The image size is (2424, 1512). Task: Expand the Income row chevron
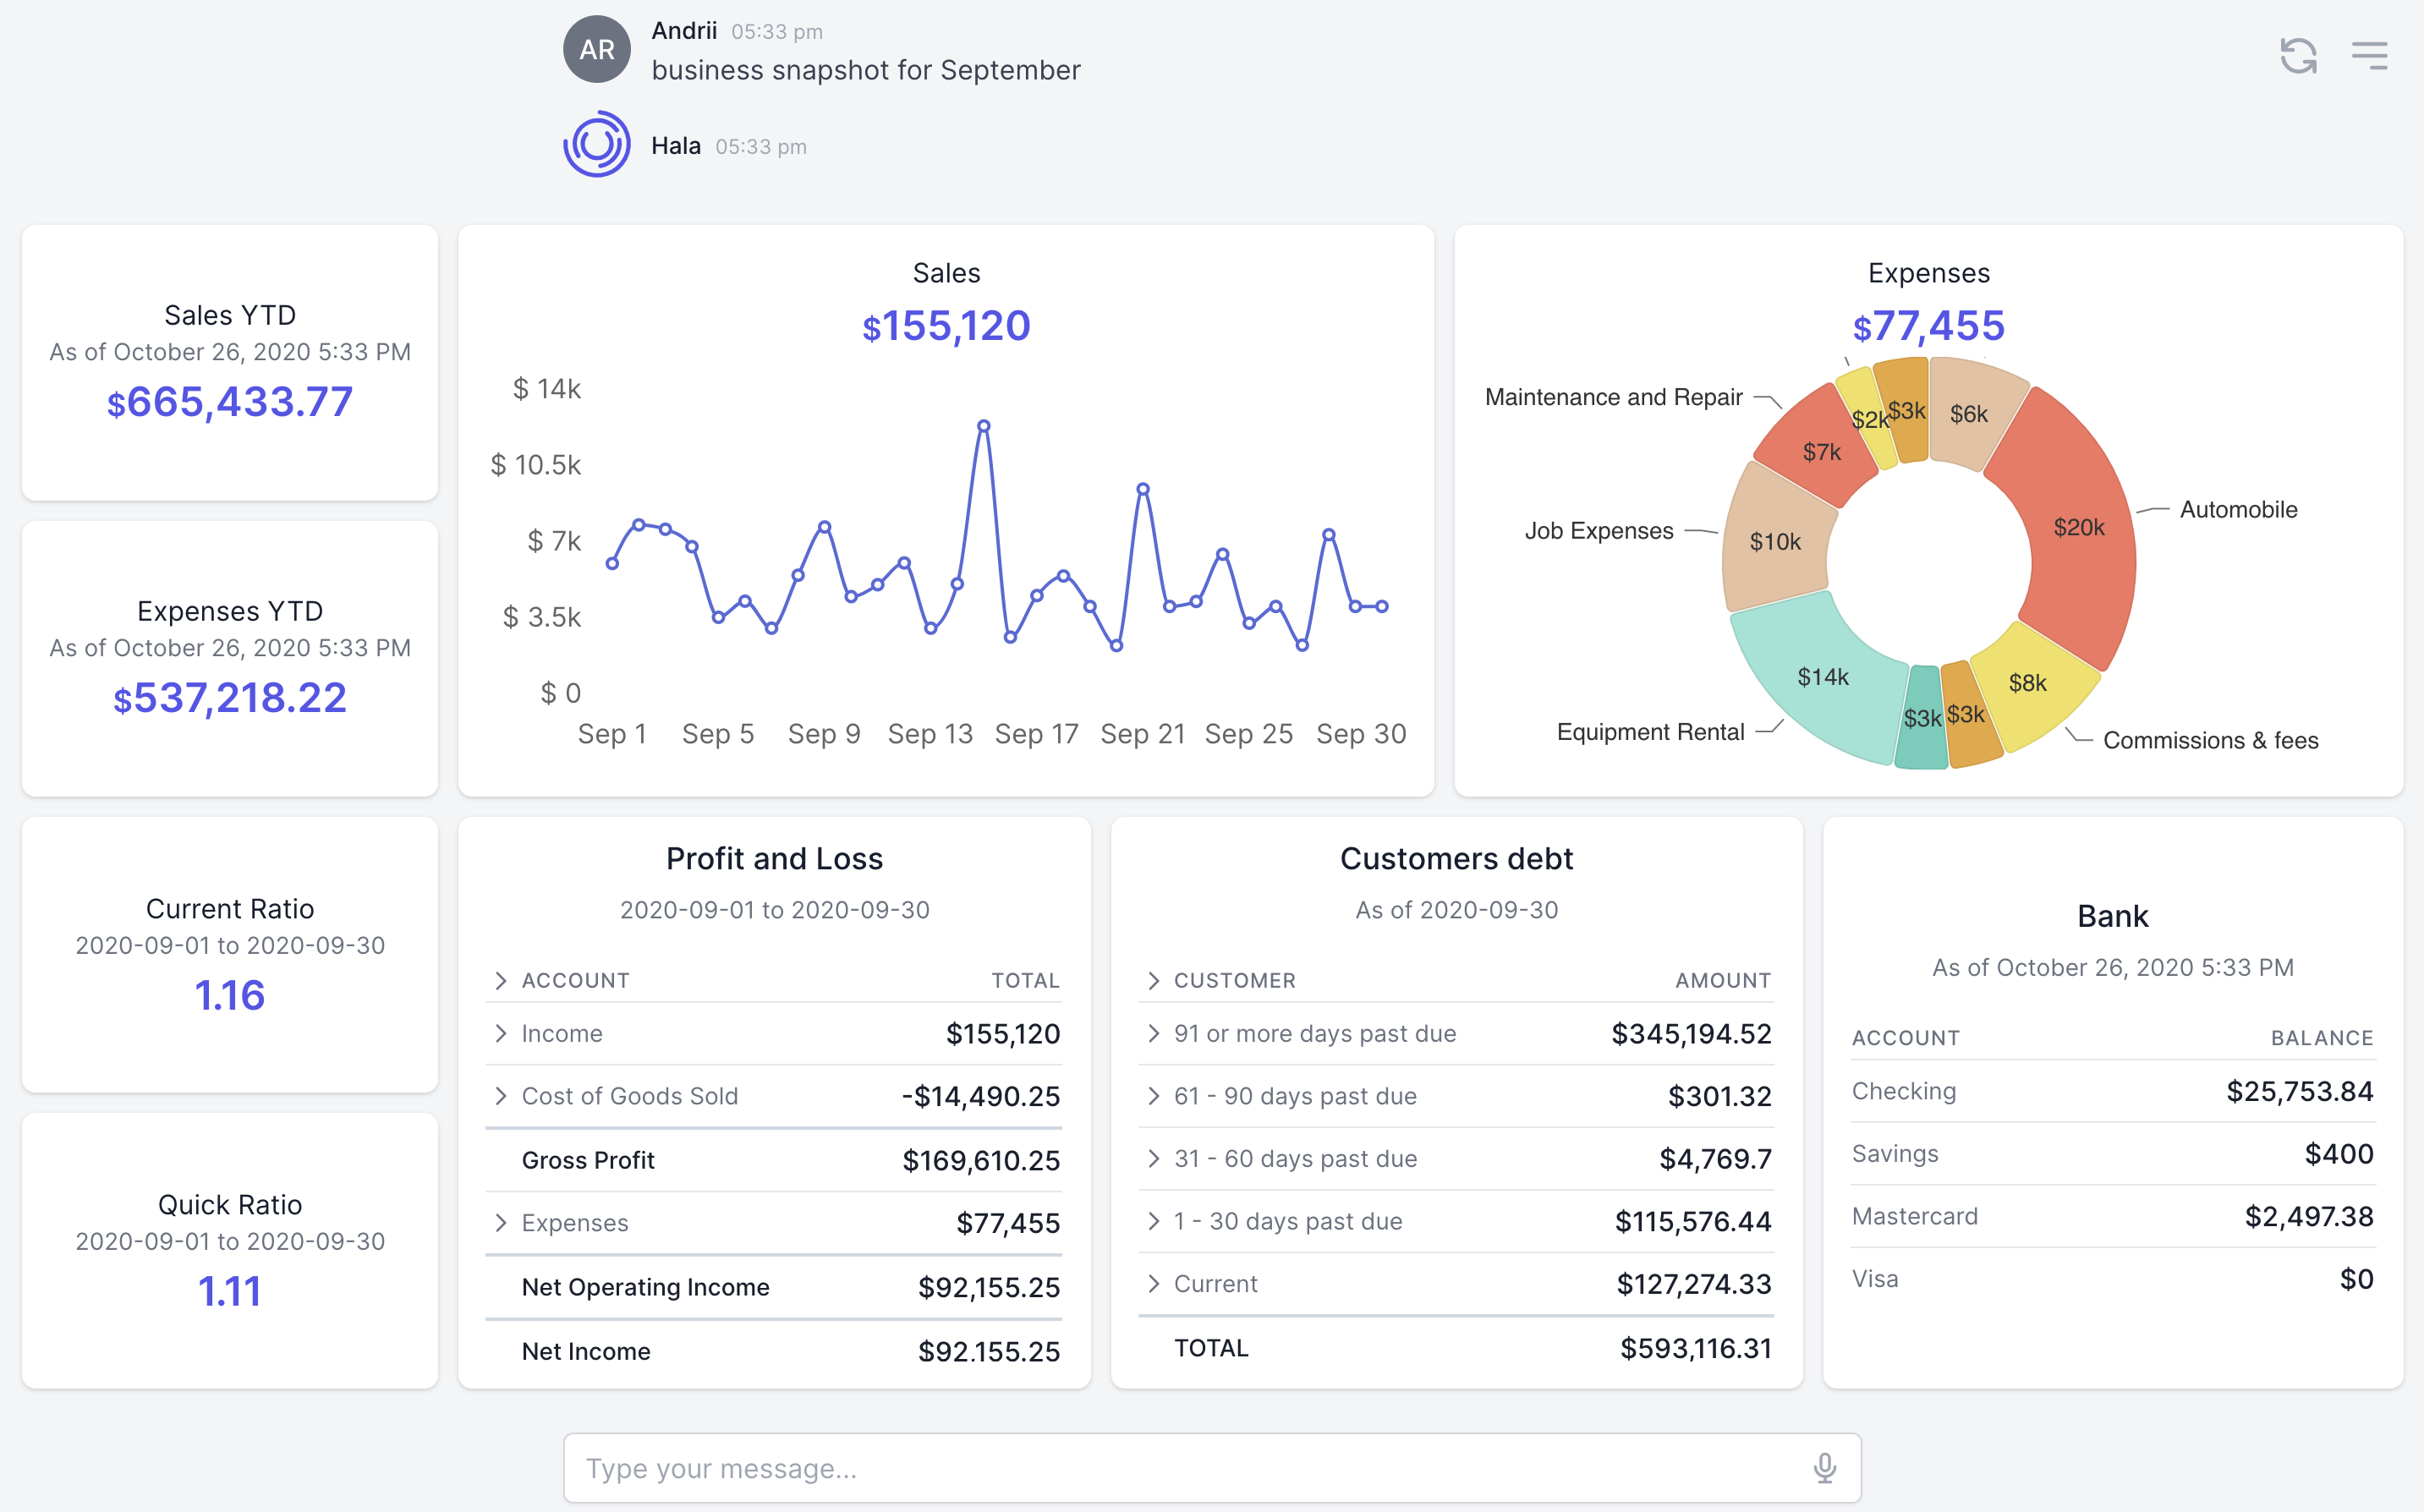[501, 1033]
